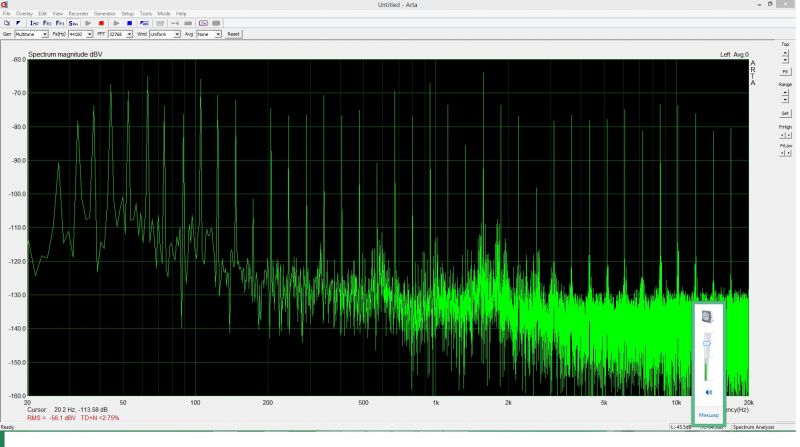Viewport: 800px width, 447px height.
Task: Select the Fr2 frequency response mode icon
Action: (47, 22)
